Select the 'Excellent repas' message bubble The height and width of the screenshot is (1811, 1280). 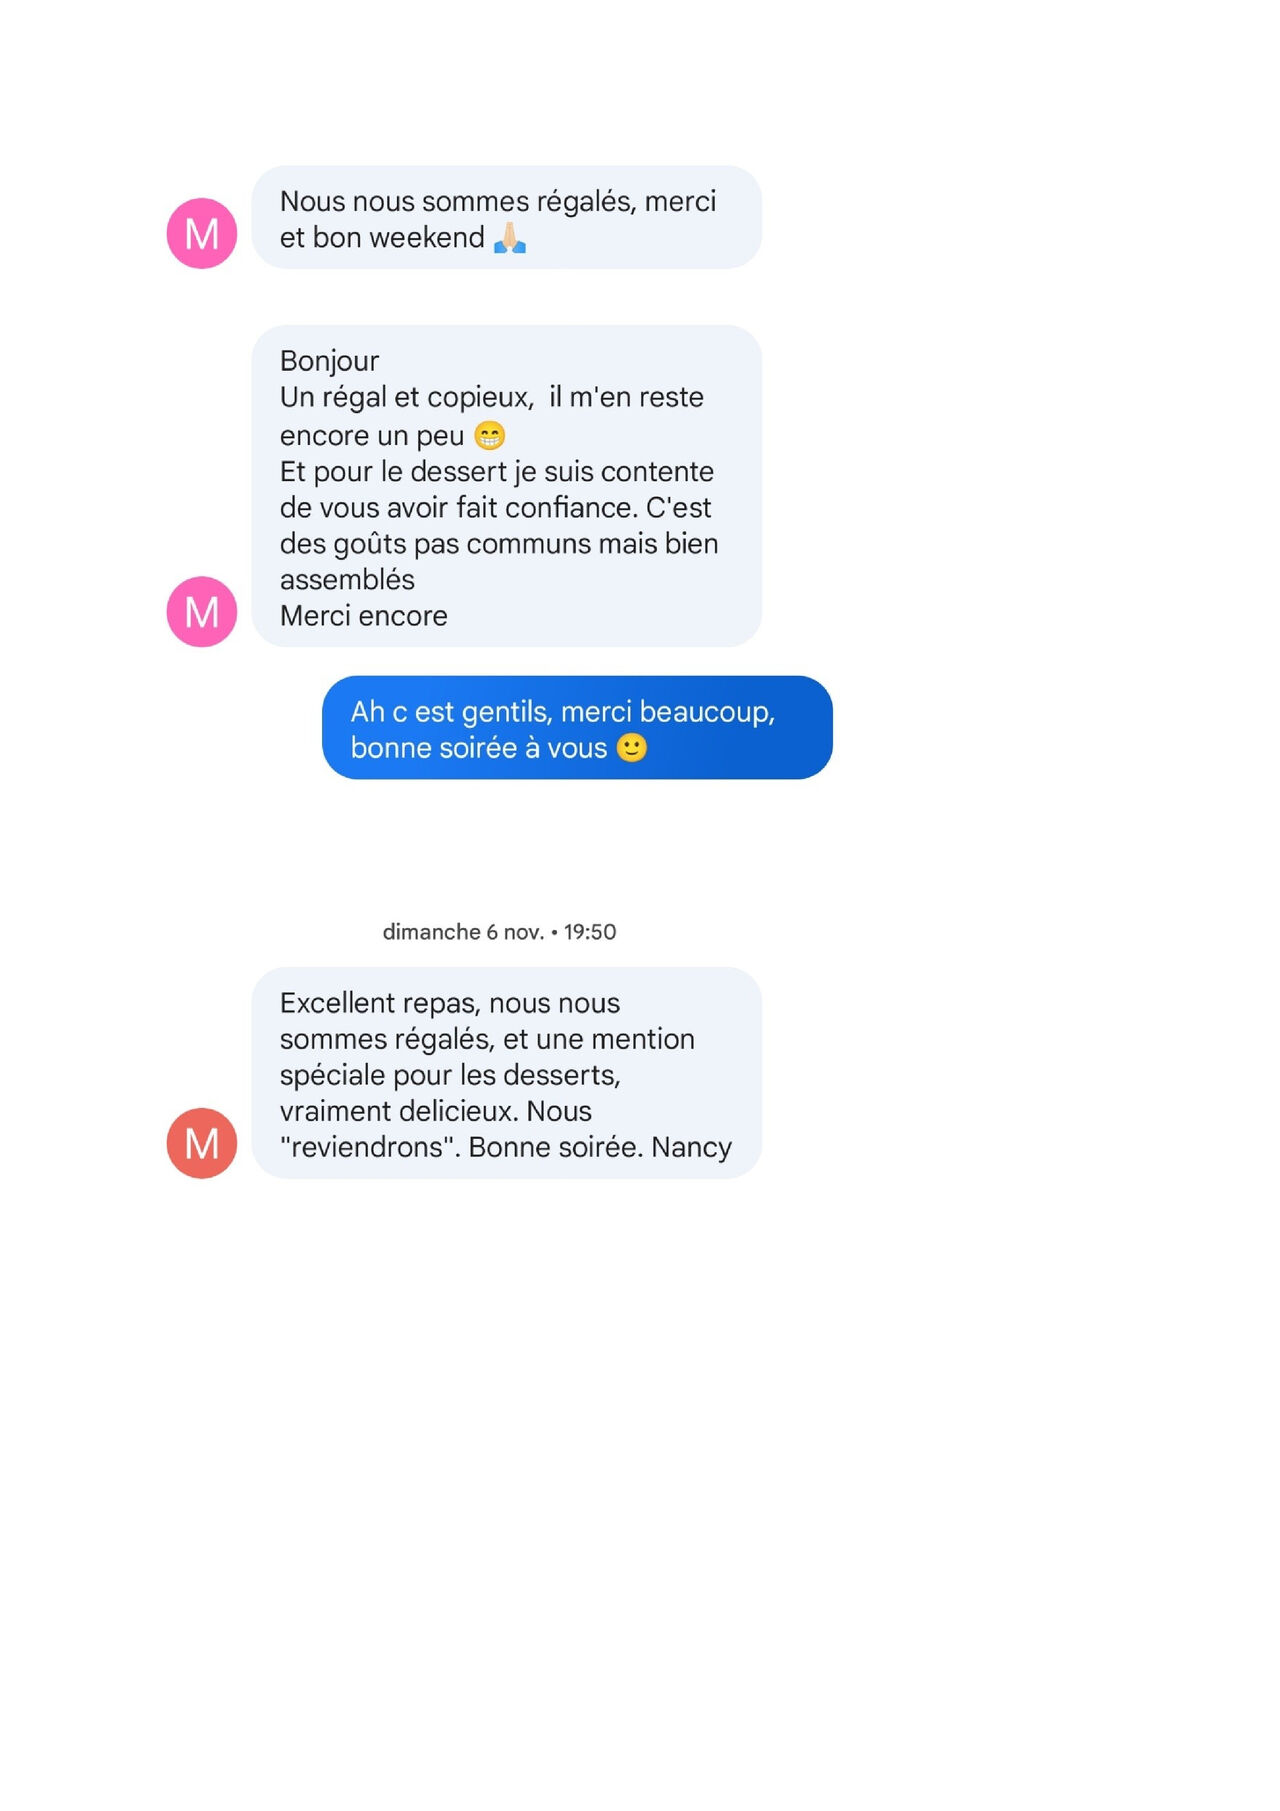pos(506,1073)
